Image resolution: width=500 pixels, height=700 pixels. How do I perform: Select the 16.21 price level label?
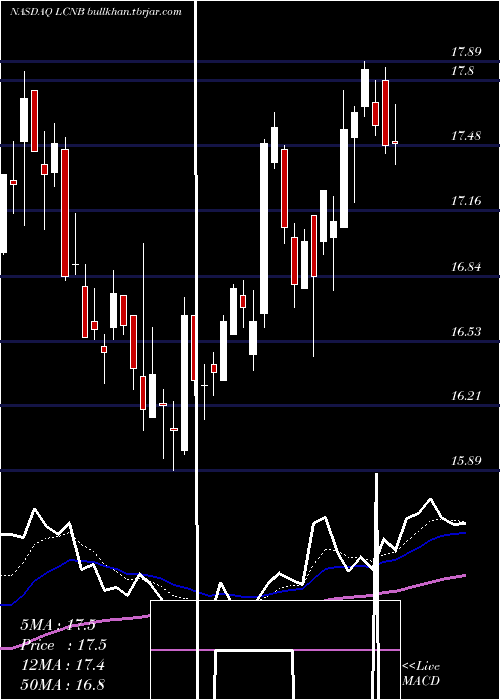tap(466, 396)
